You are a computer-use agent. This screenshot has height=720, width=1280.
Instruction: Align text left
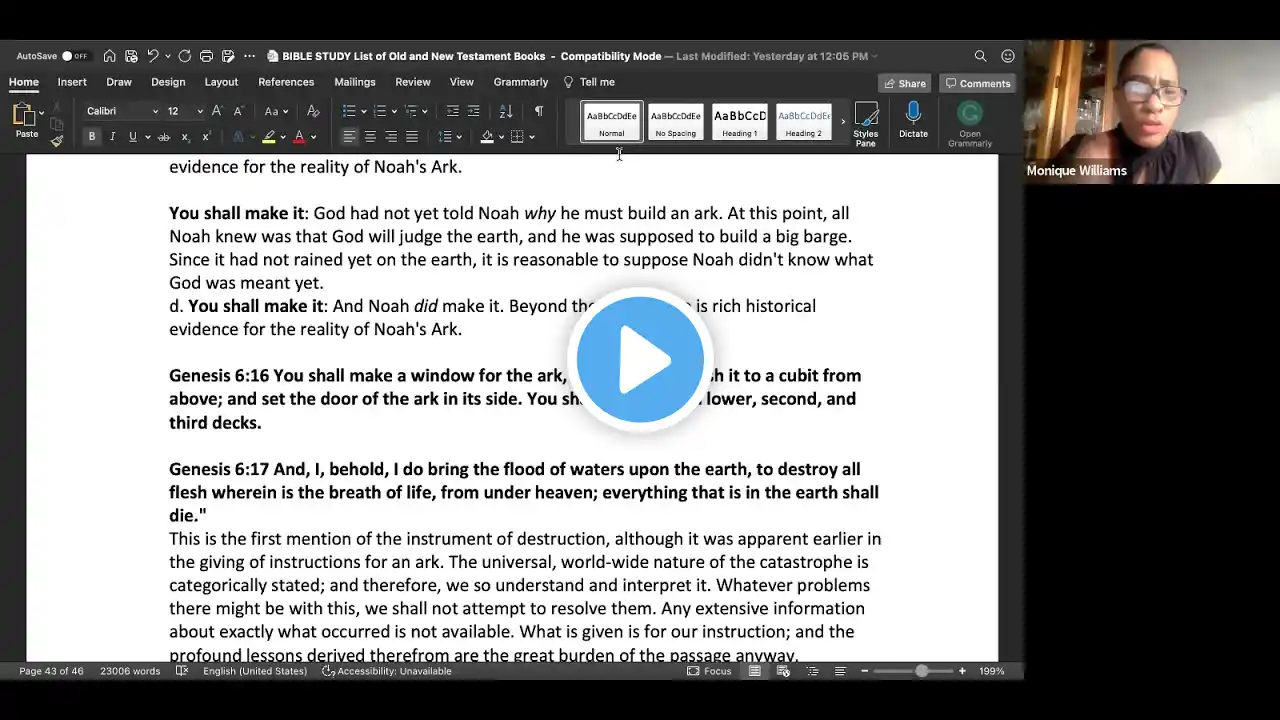click(349, 137)
